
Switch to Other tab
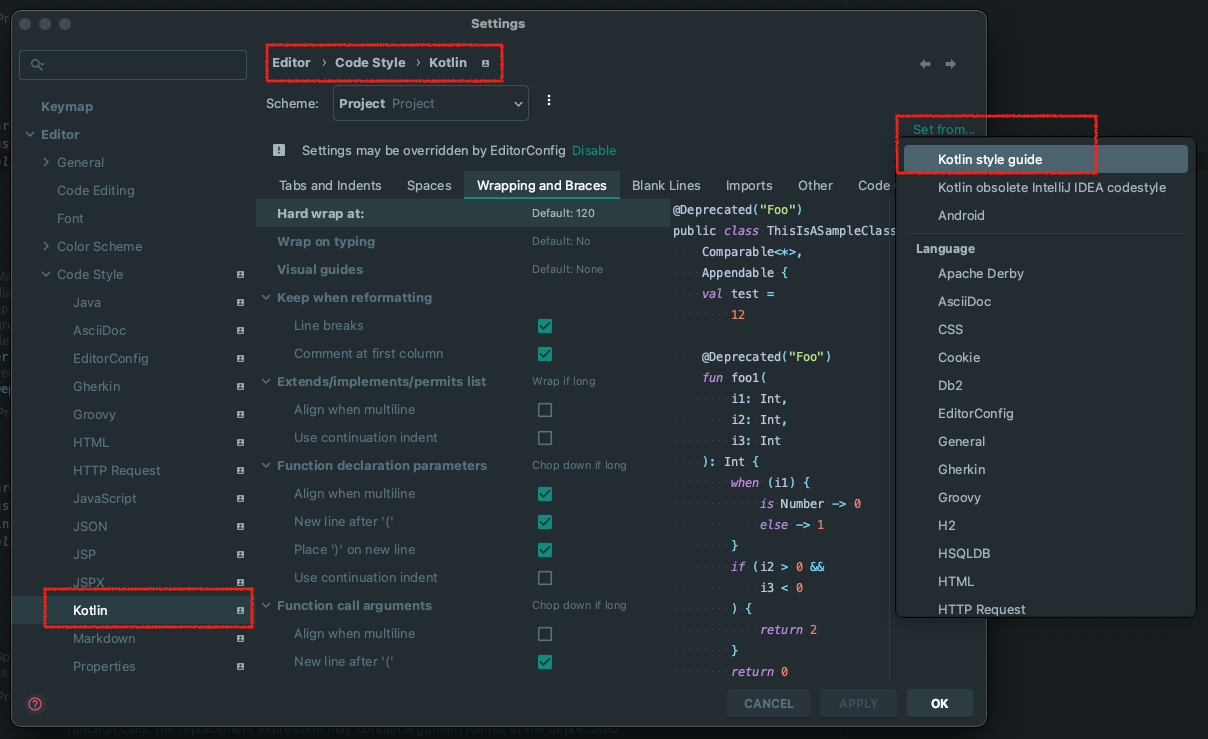pyautogui.click(x=815, y=185)
